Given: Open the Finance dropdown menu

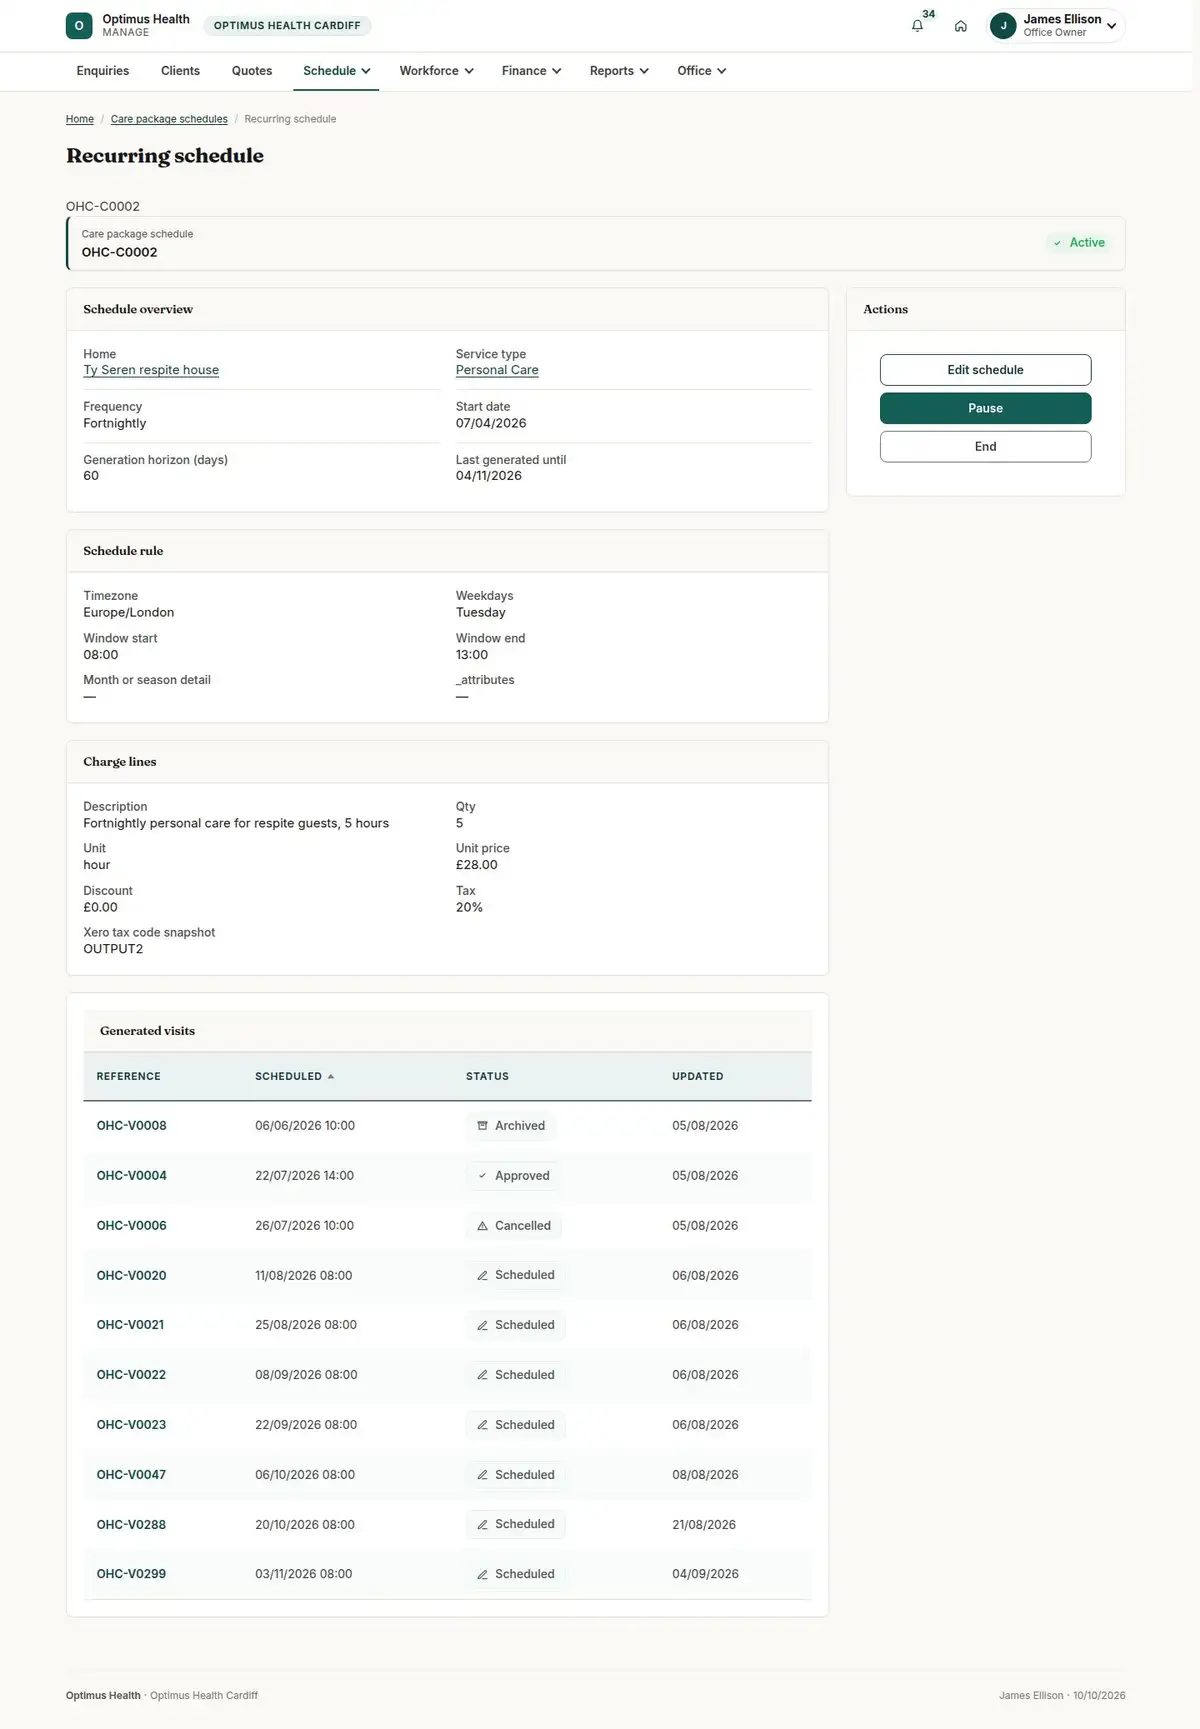Looking at the screenshot, I should (532, 71).
